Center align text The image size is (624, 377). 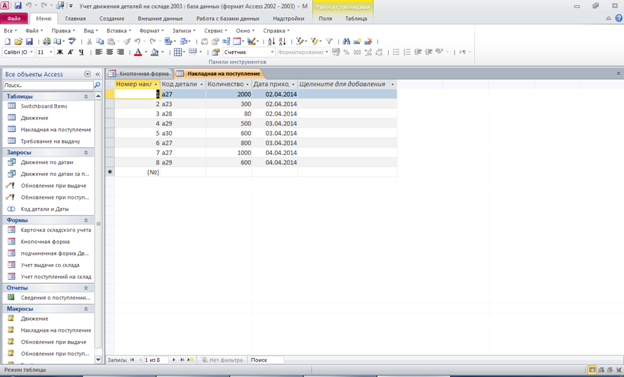click(x=109, y=52)
